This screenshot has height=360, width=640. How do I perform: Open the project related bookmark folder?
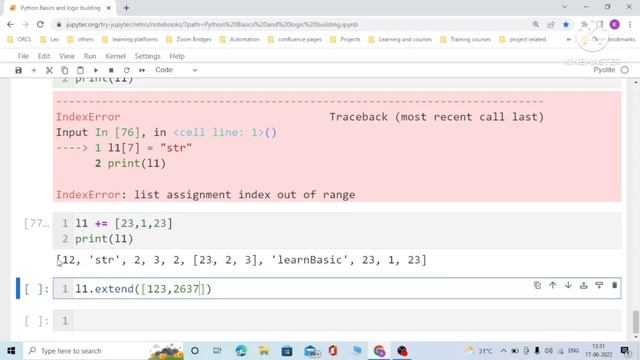click(522, 39)
